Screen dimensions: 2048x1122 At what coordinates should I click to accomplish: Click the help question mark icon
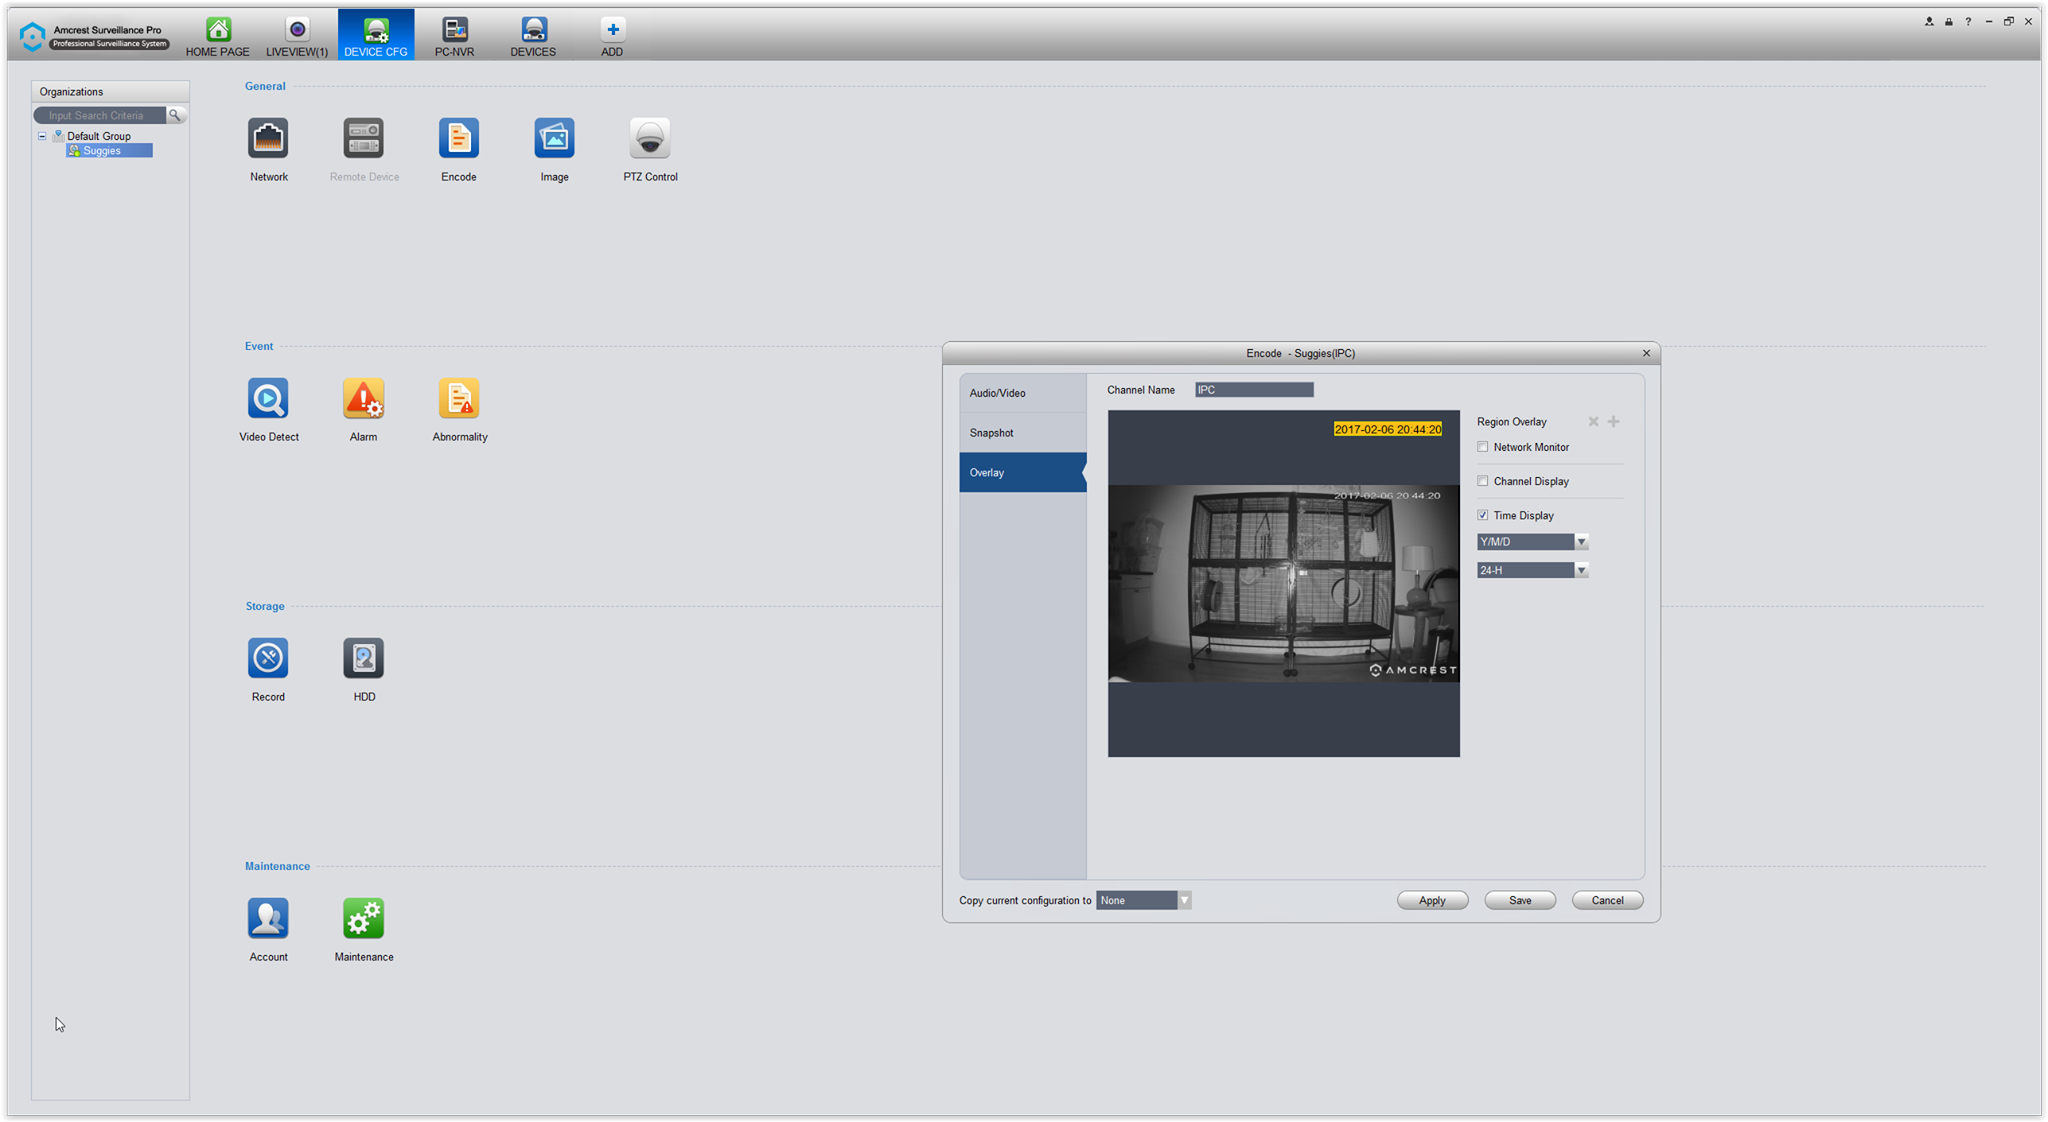[x=1968, y=21]
